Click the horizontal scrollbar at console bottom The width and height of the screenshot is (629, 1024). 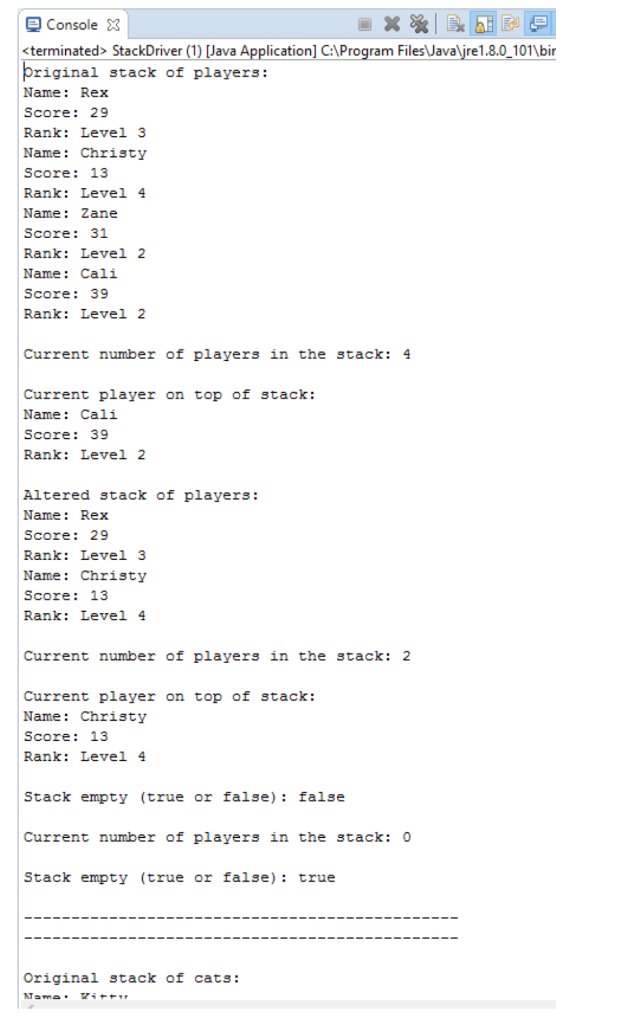[287, 1004]
